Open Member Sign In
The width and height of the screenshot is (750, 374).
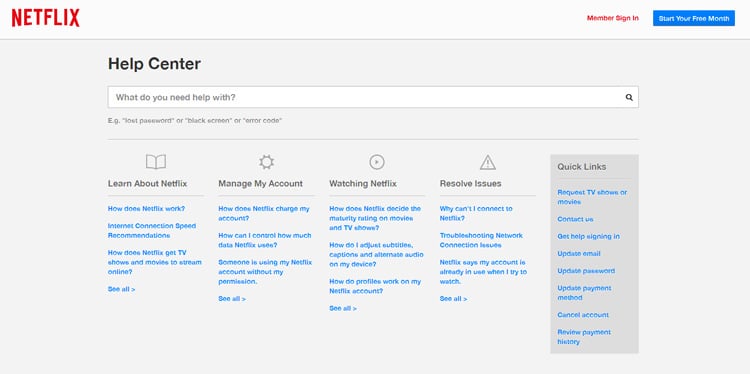[x=613, y=18]
